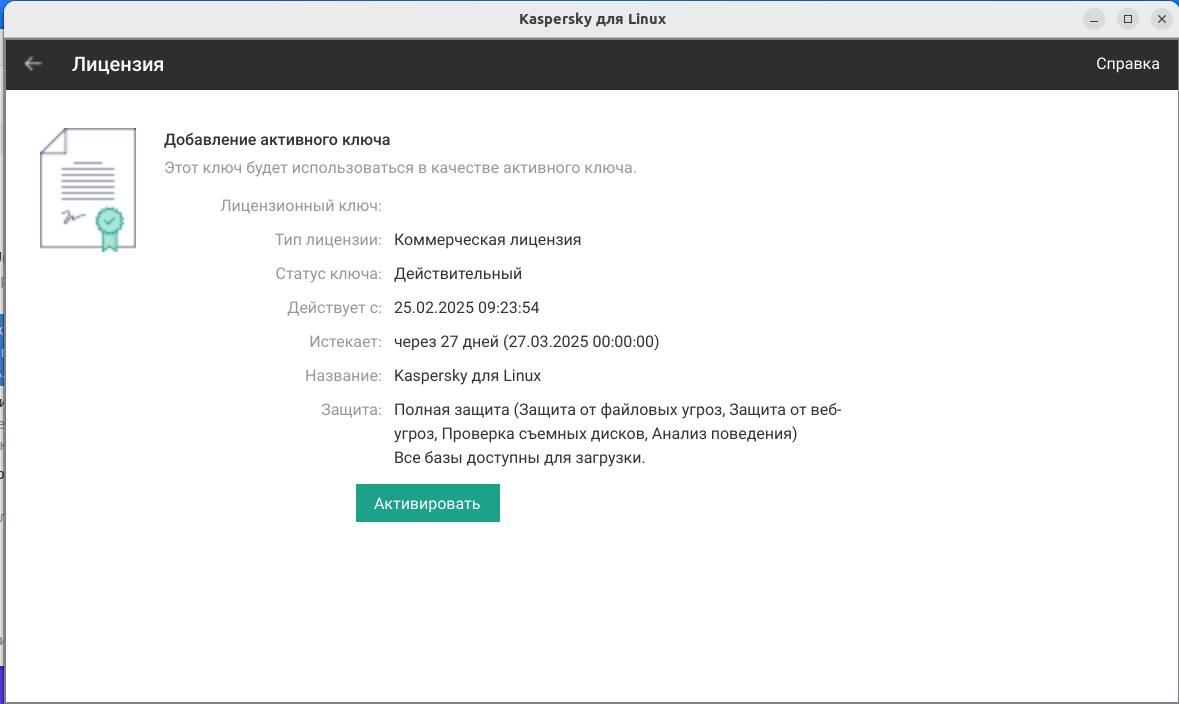Click the Статус ключа label
This screenshot has height=704, width=1179.
pos(329,274)
